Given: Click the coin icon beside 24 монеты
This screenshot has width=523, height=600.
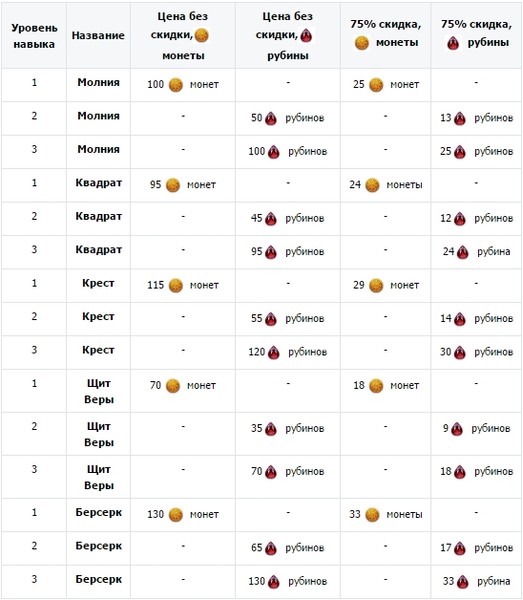Looking at the screenshot, I should point(372,186).
